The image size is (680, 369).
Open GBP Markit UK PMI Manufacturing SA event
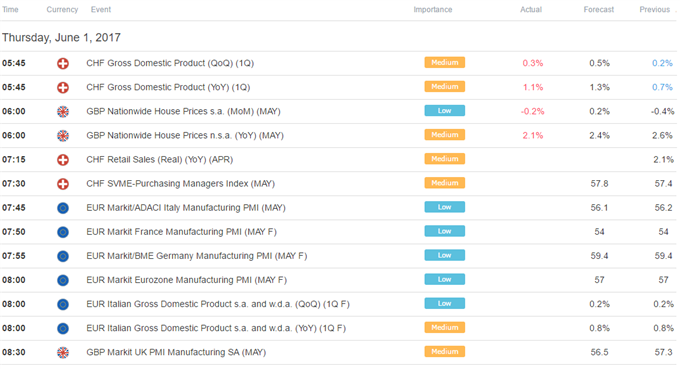(176, 353)
